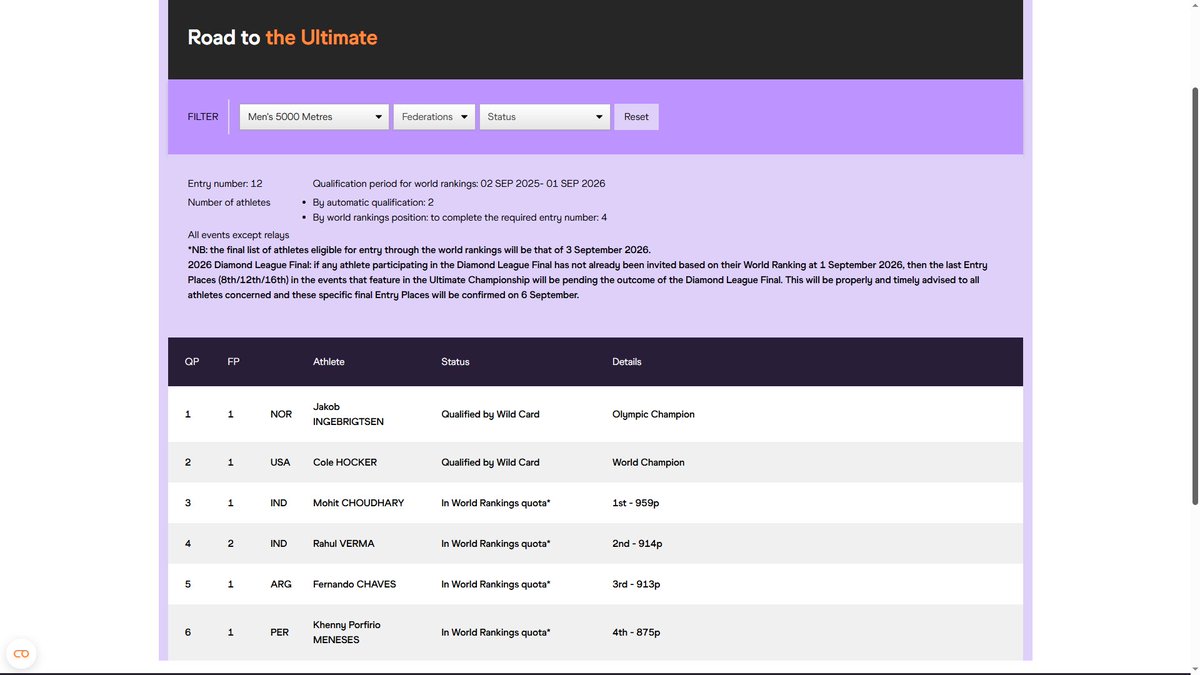
Task: Click the NOR federation code
Action: point(281,414)
